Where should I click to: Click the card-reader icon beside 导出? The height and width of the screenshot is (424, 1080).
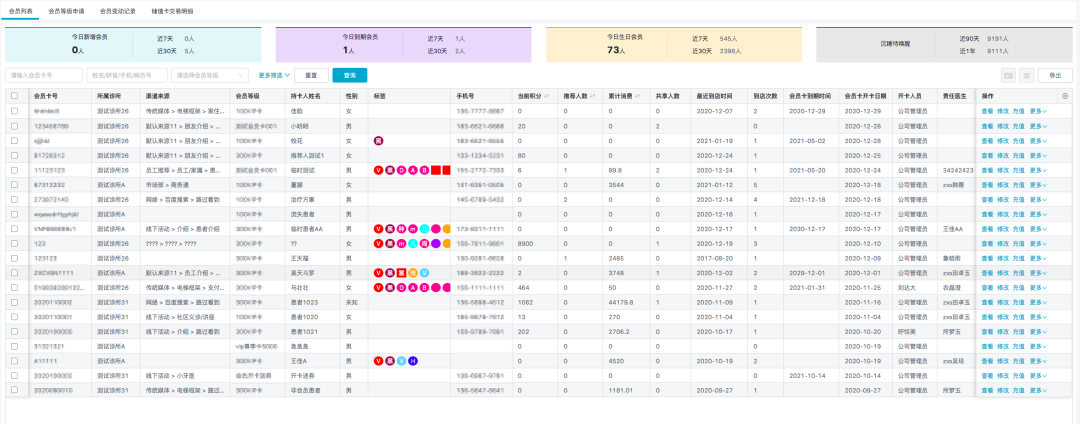coord(1008,76)
